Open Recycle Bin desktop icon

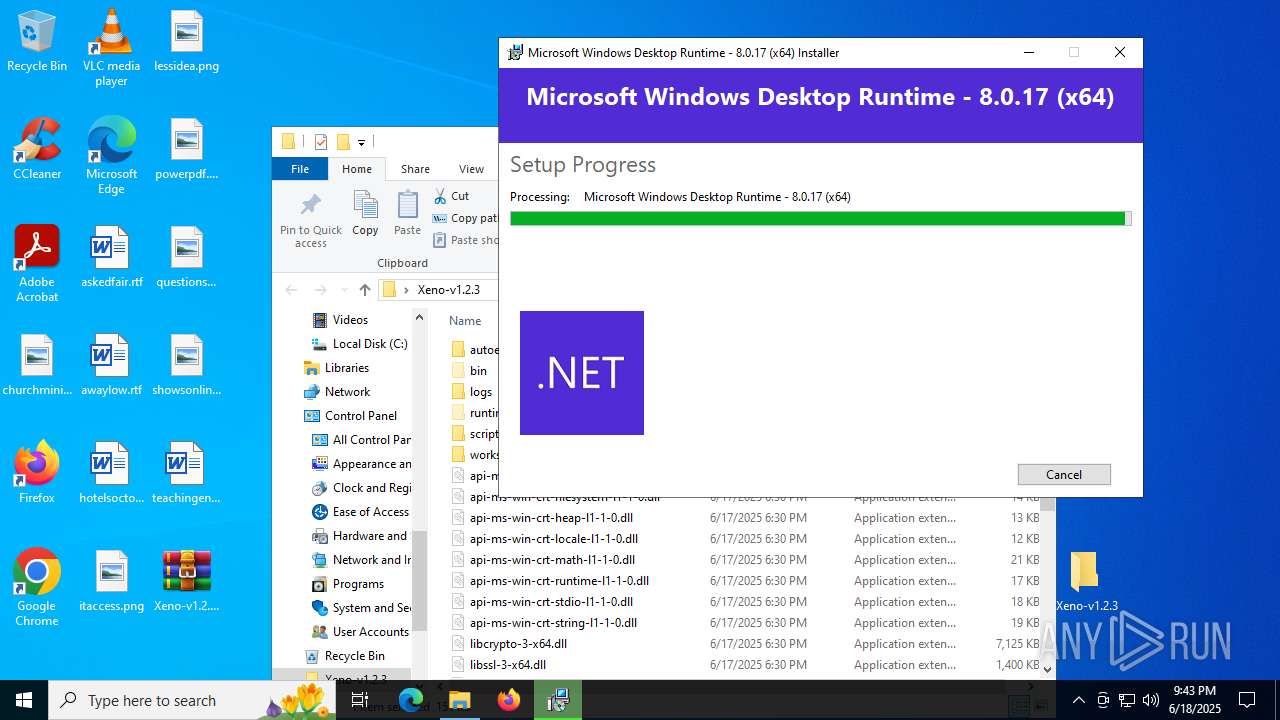coord(37,42)
